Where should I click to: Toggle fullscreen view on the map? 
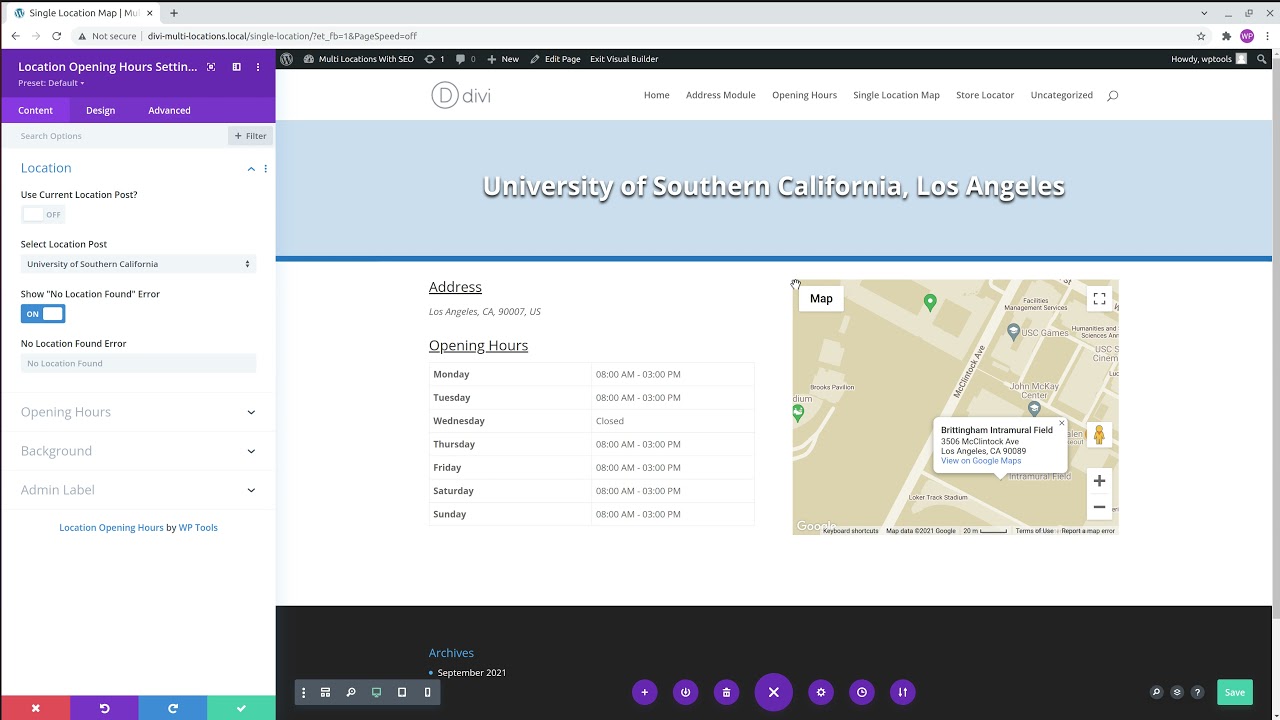[x=1099, y=299]
